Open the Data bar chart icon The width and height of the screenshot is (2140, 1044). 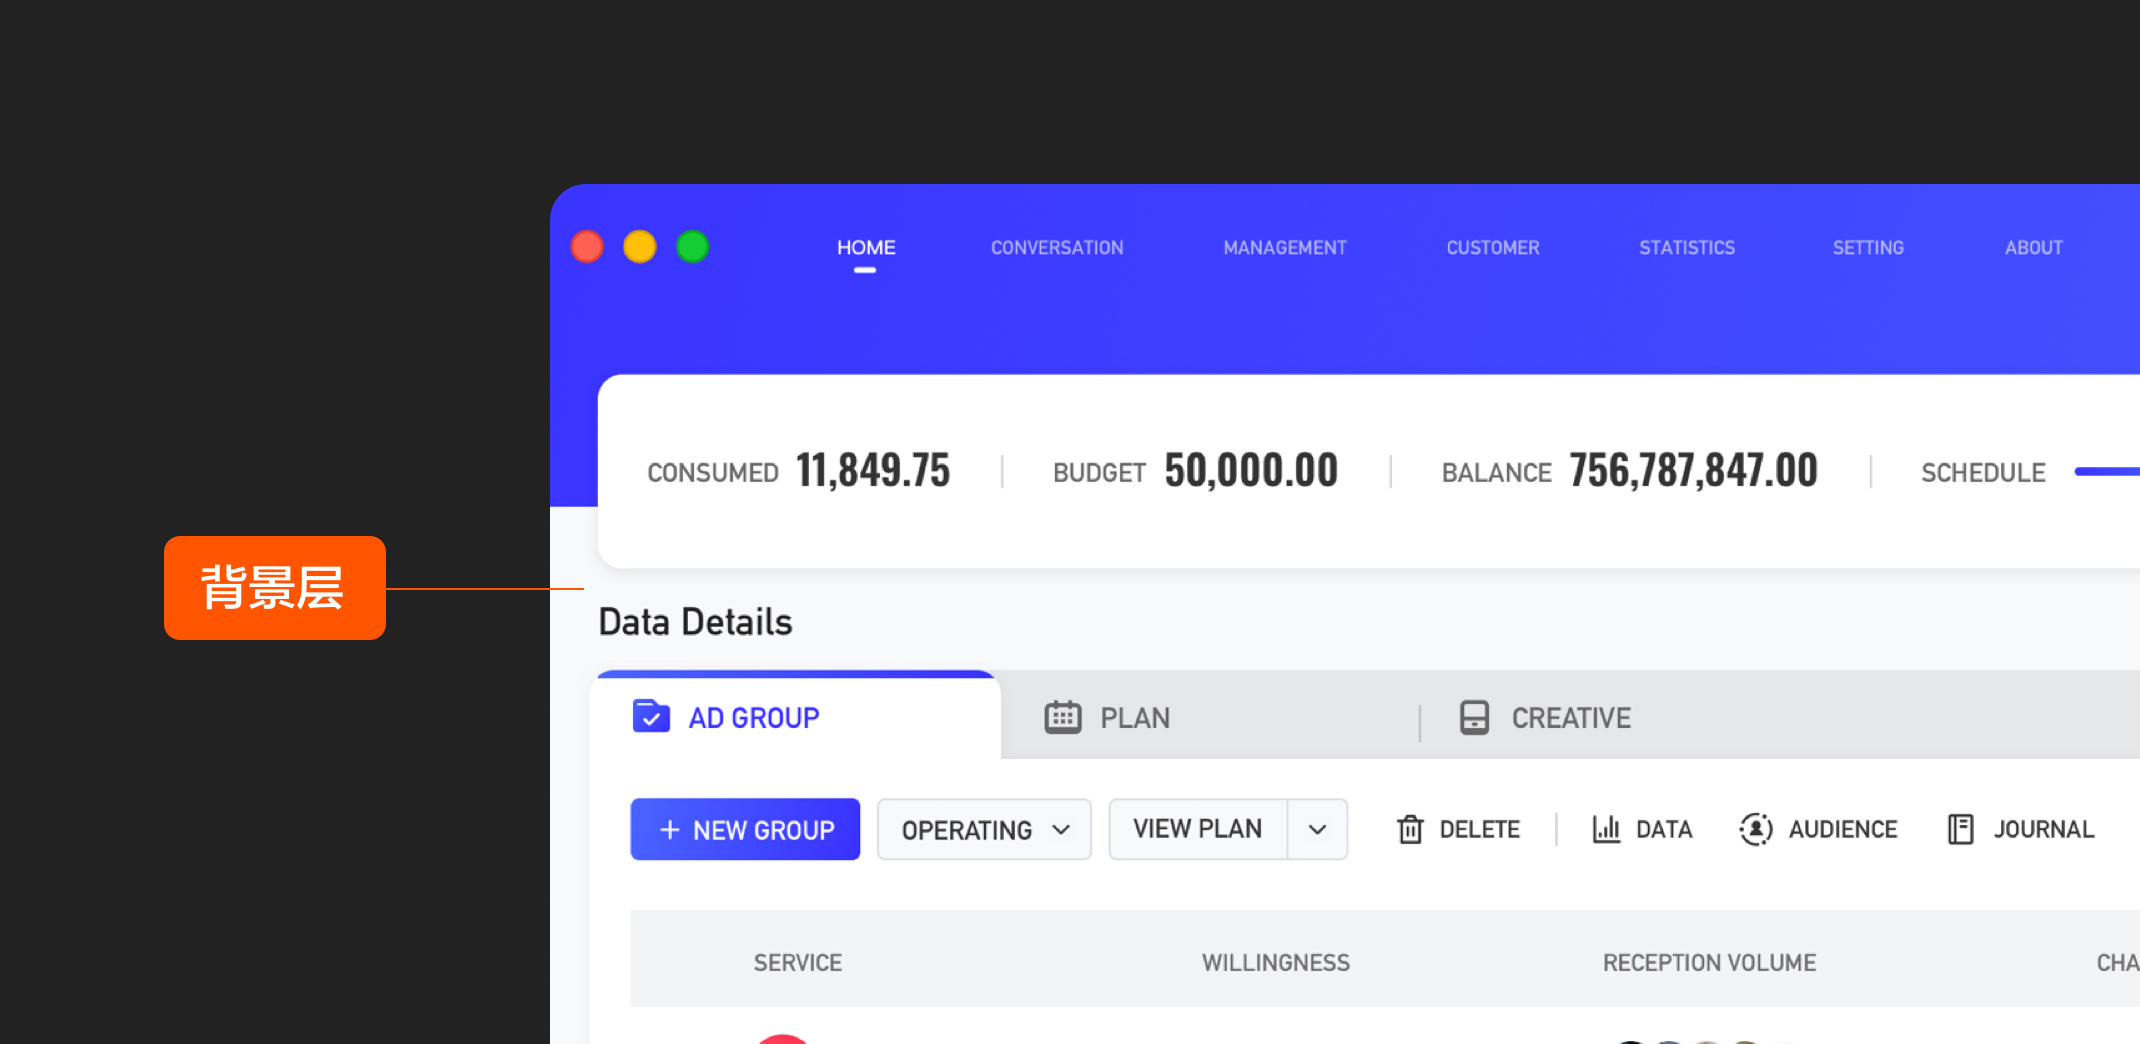(1606, 829)
